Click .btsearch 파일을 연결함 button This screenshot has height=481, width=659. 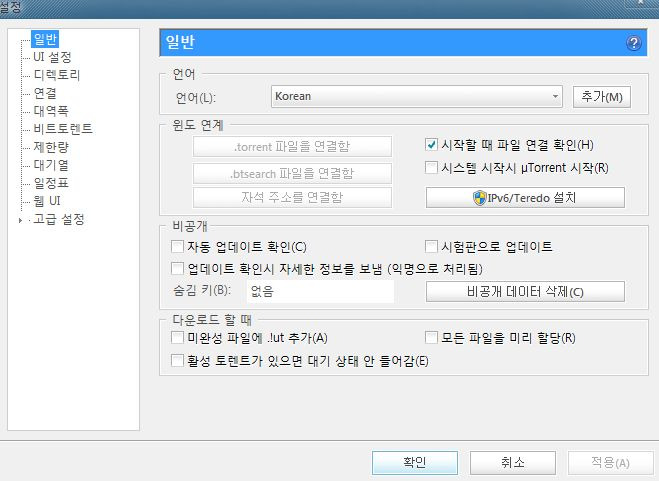(292, 173)
